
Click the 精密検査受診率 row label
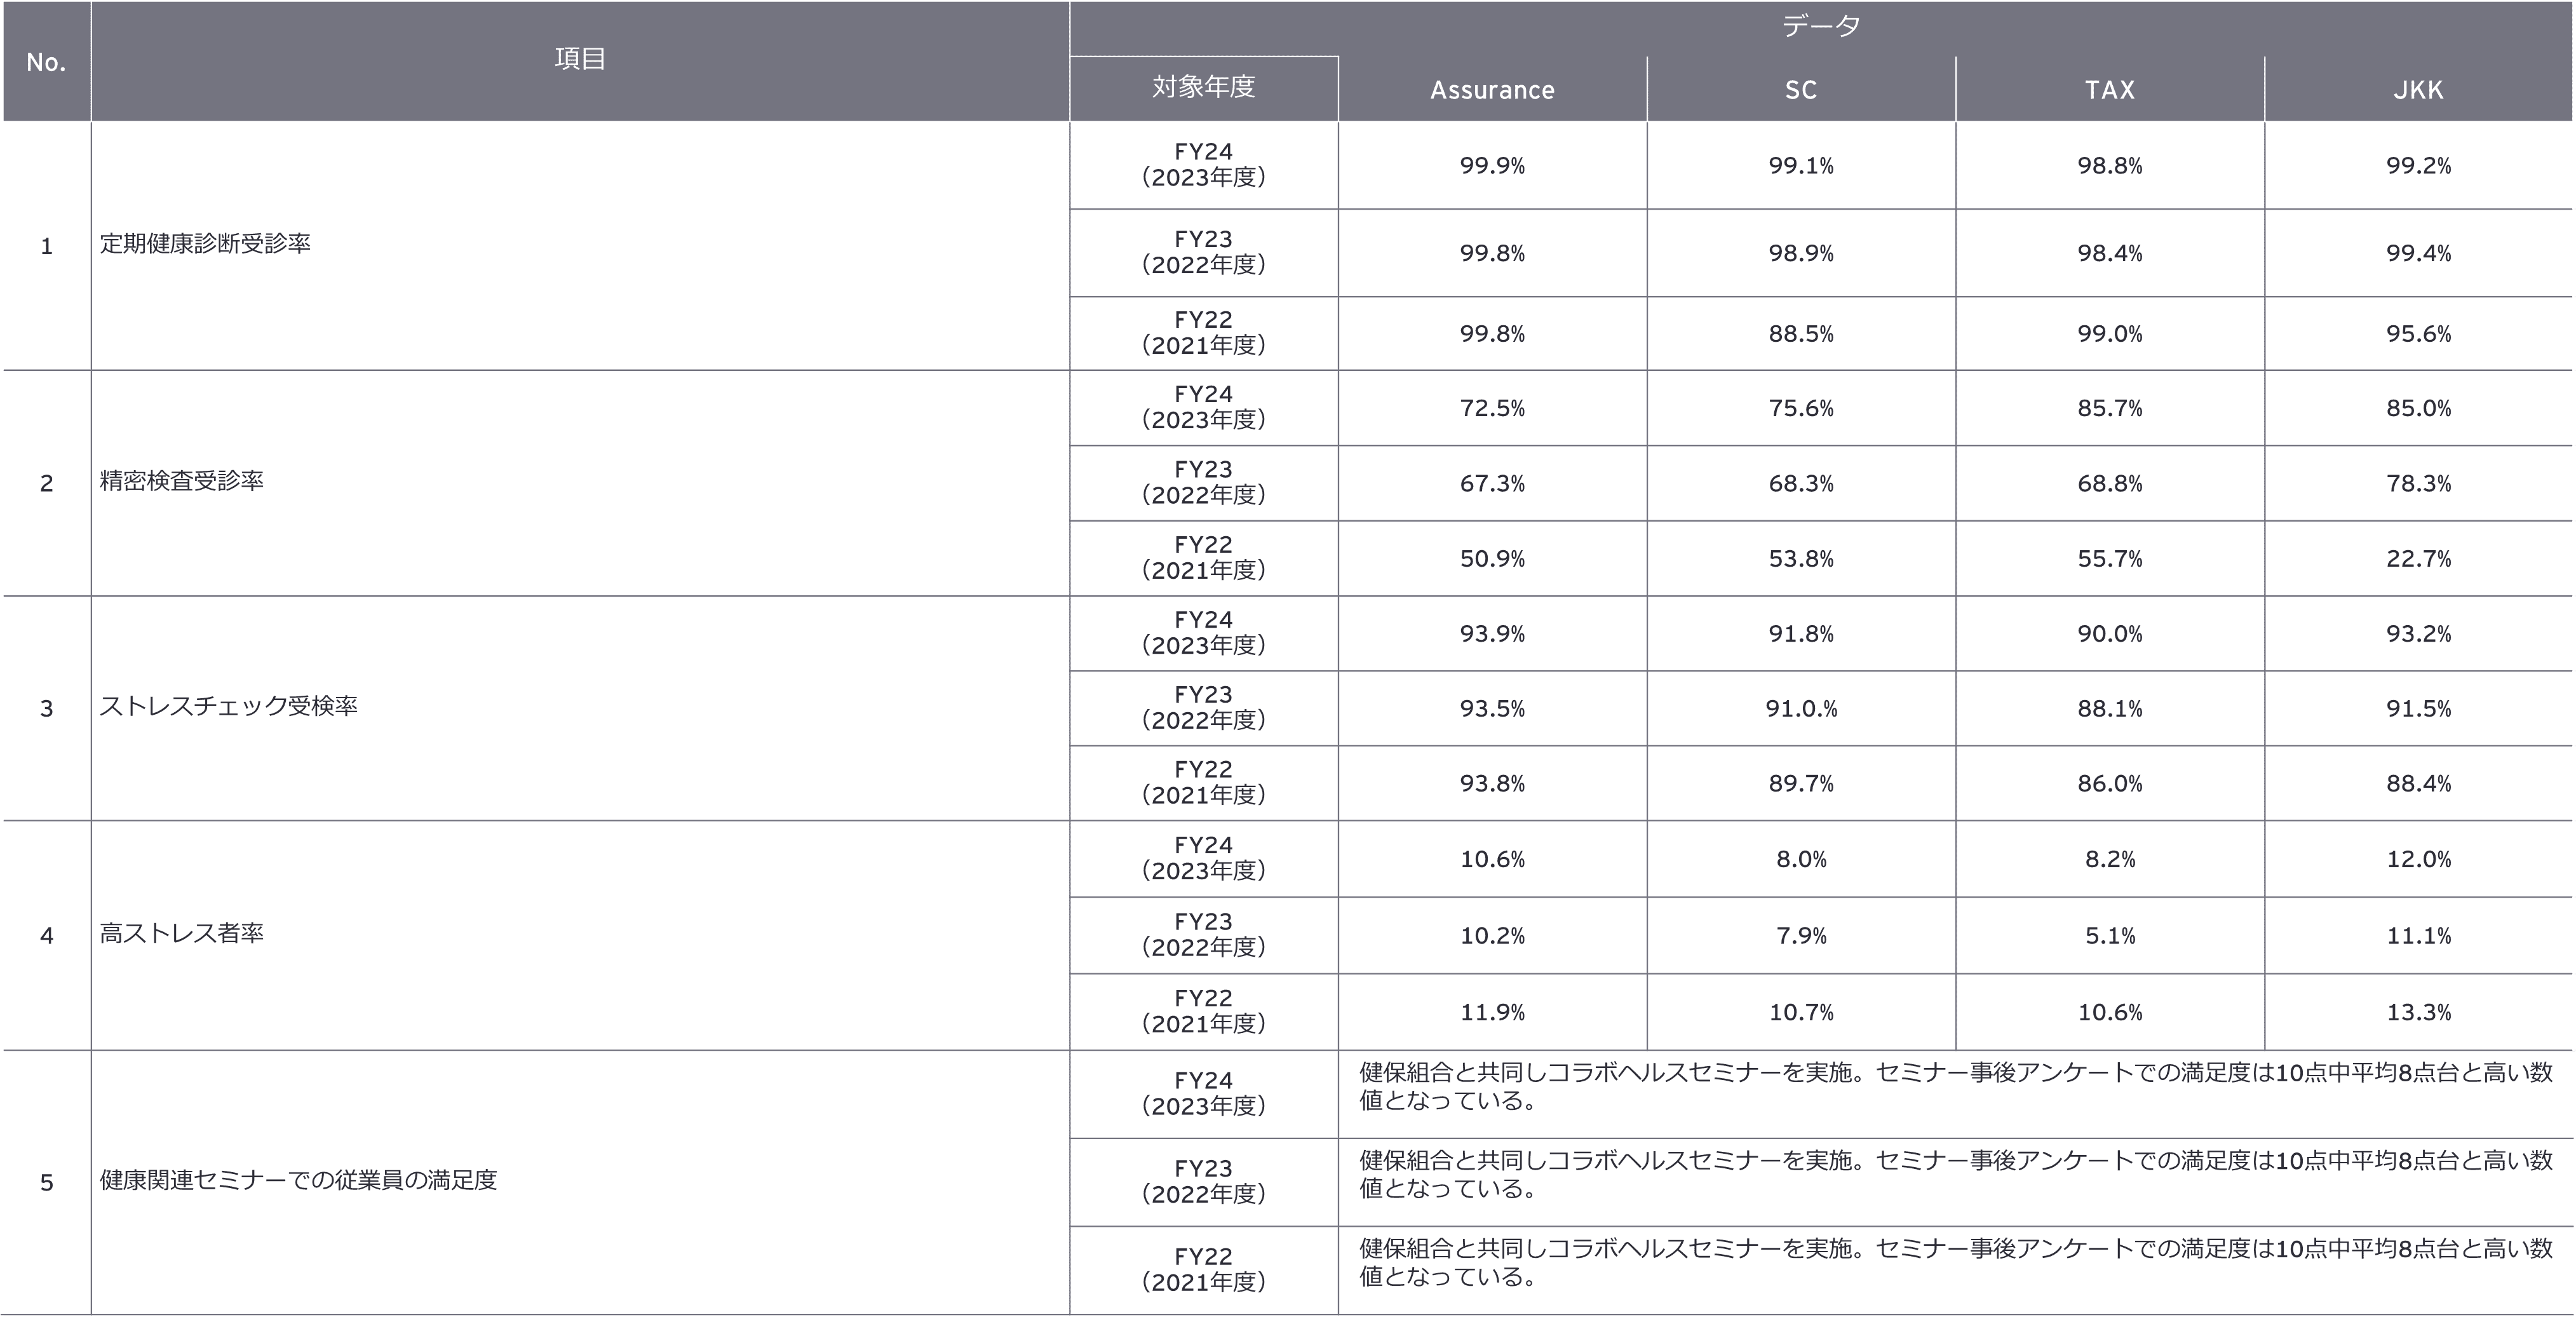point(182,481)
